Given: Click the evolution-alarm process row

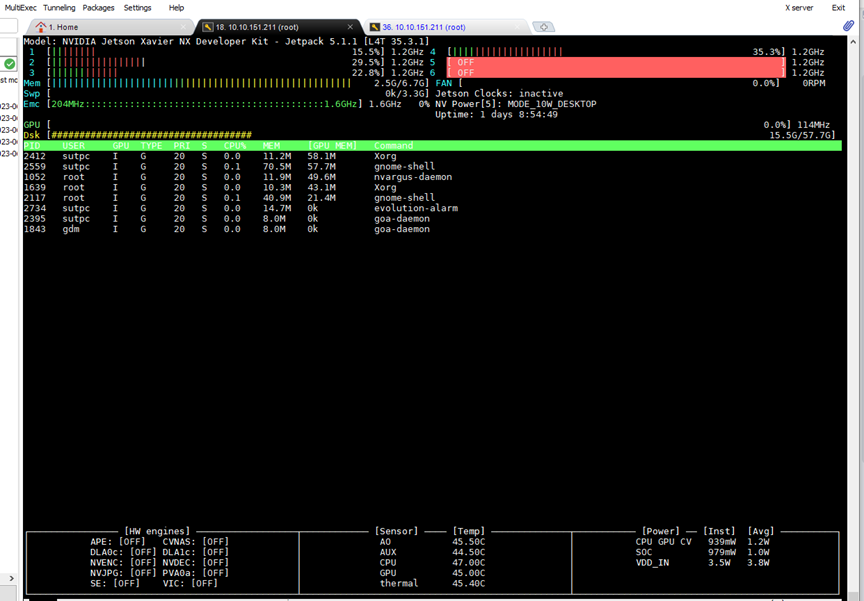Looking at the screenshot, I should [x=433, y=208].
